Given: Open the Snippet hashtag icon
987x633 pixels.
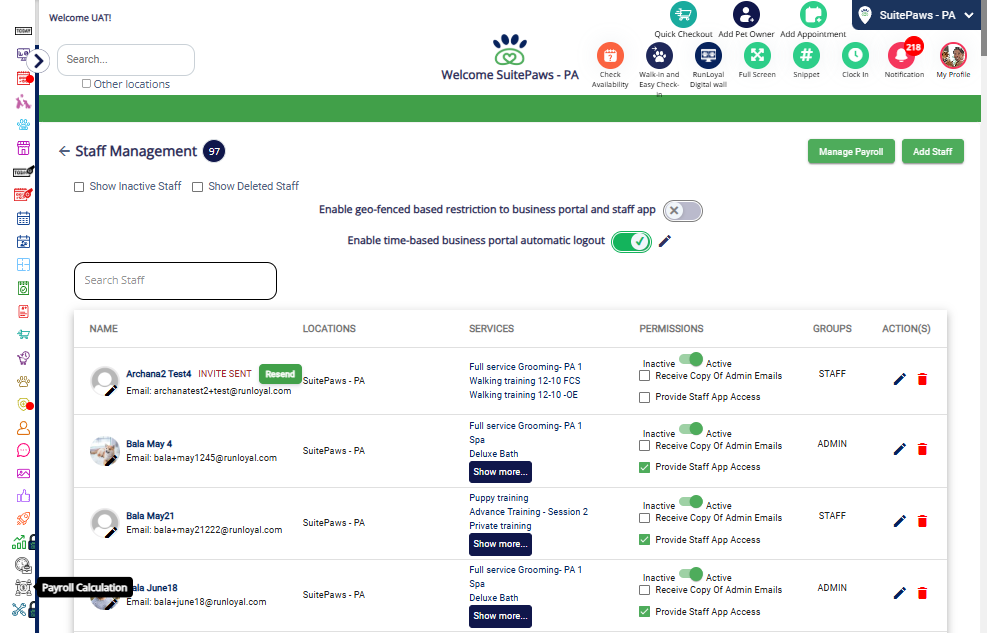Looking at the screenshot, I should [806, 56].
